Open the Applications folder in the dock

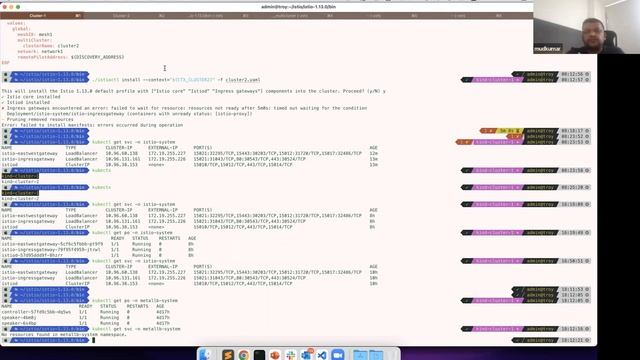pos(360,355)
